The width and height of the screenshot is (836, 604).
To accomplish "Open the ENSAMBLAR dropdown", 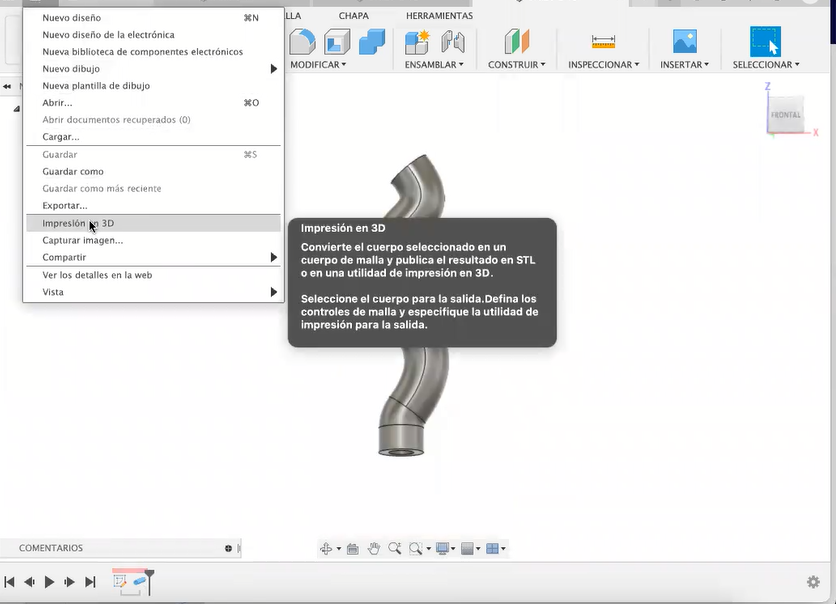I will click(434, 65).
